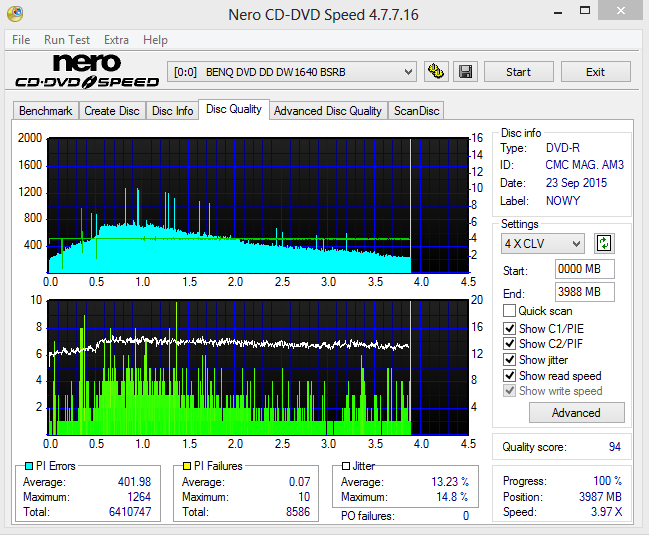Switch to Advanced Disc Quality tab

point(328,111)
